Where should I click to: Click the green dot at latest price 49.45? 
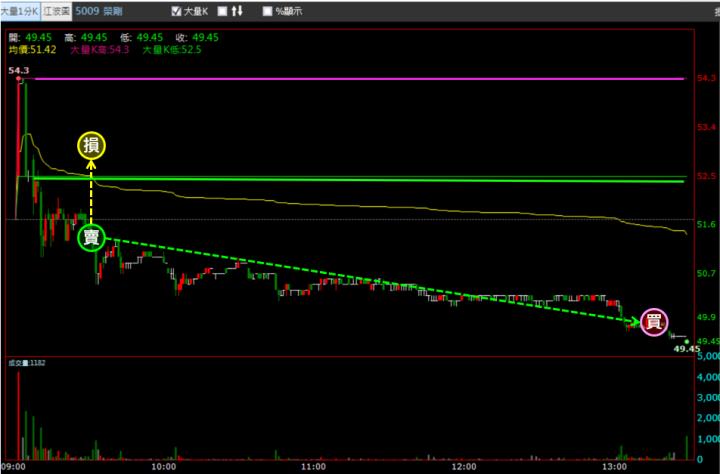686,341
